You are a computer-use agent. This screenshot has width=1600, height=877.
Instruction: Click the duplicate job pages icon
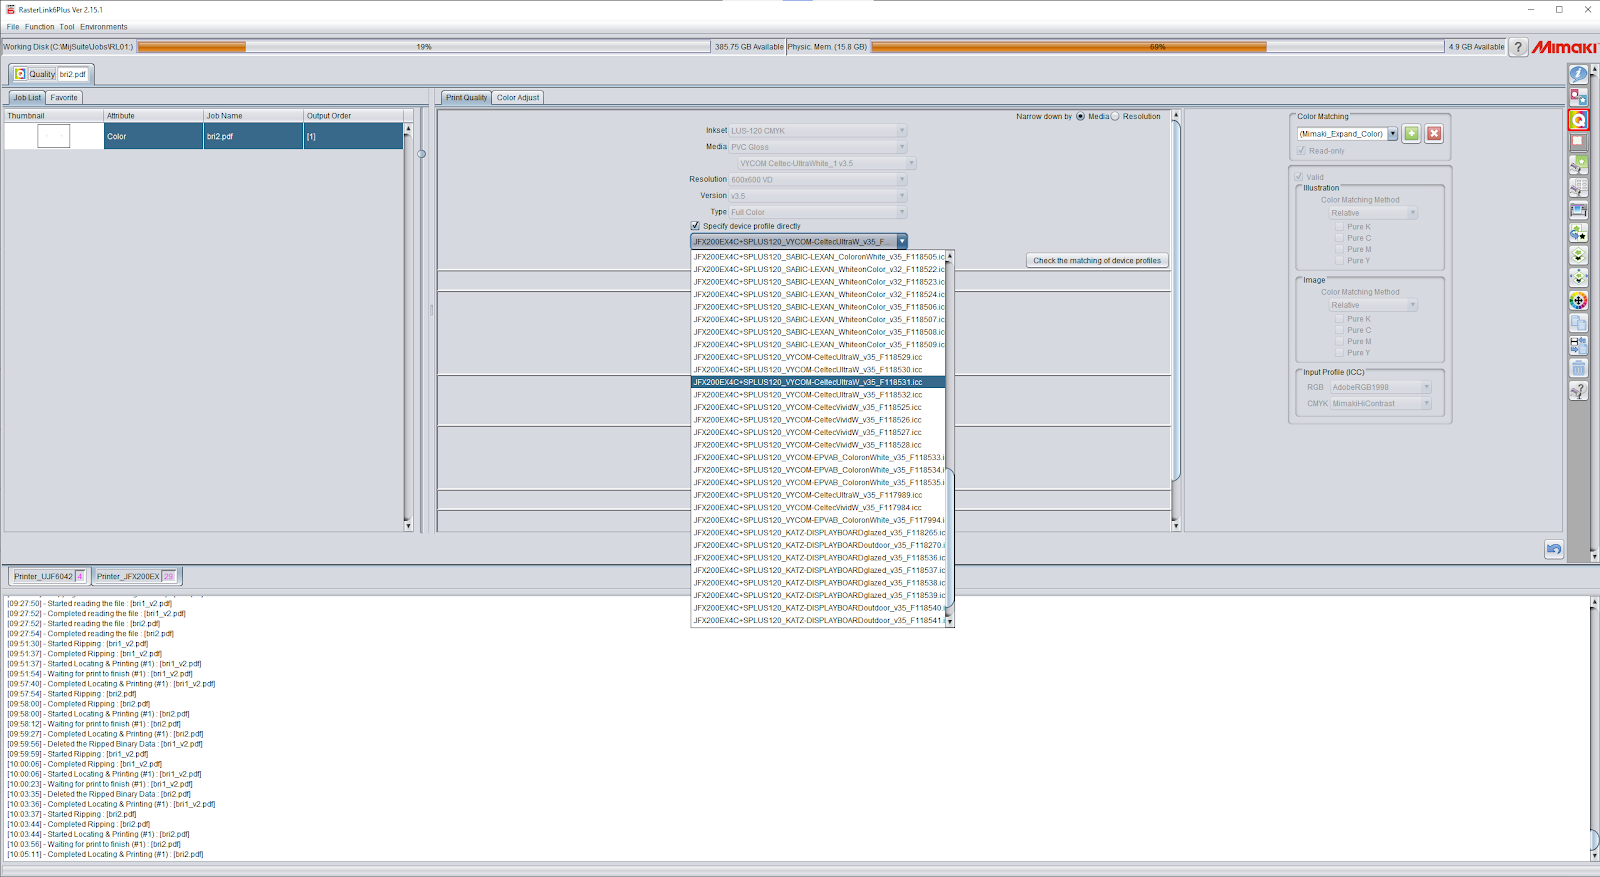coord(1578,323)
